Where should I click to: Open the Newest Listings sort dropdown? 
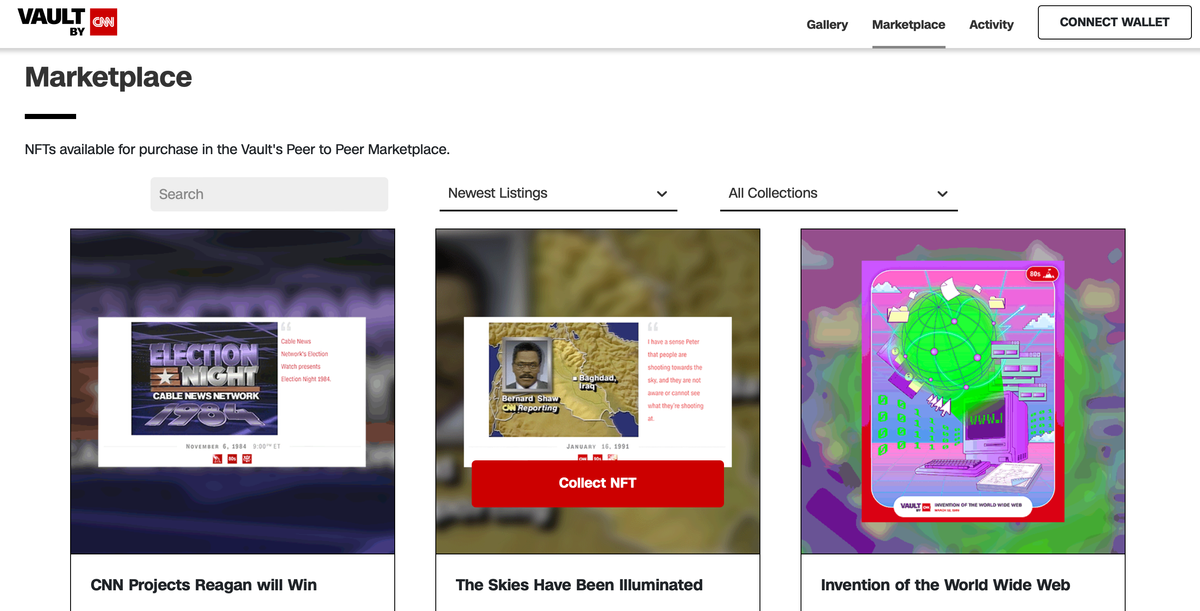(558, 193)
